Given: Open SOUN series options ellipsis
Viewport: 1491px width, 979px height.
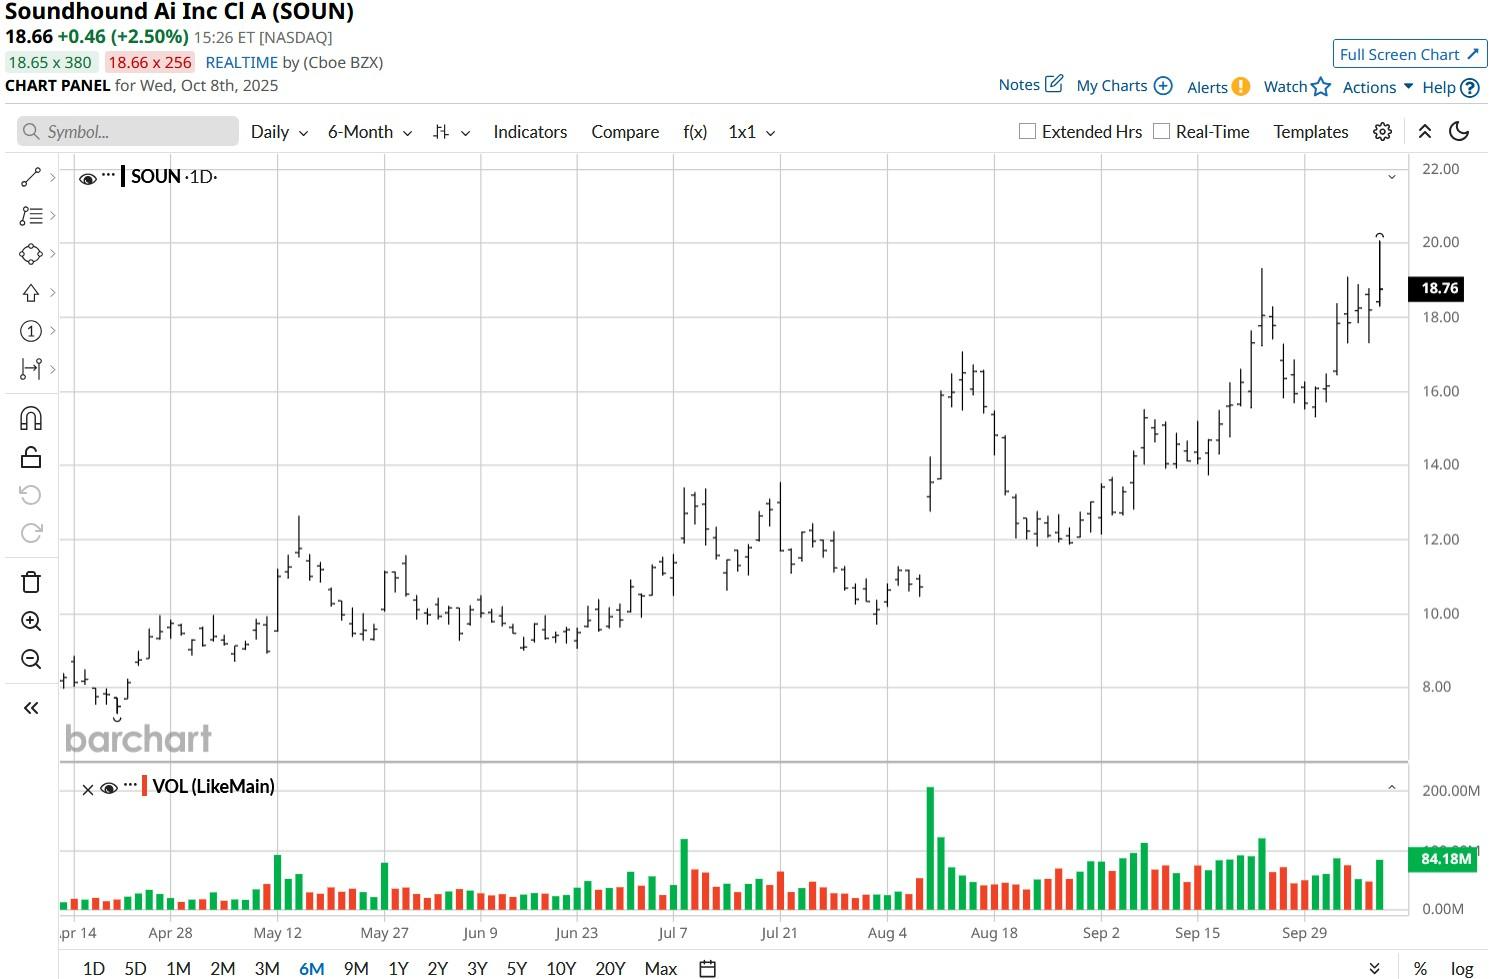Looking at the screenshot, I should point(108,175).
